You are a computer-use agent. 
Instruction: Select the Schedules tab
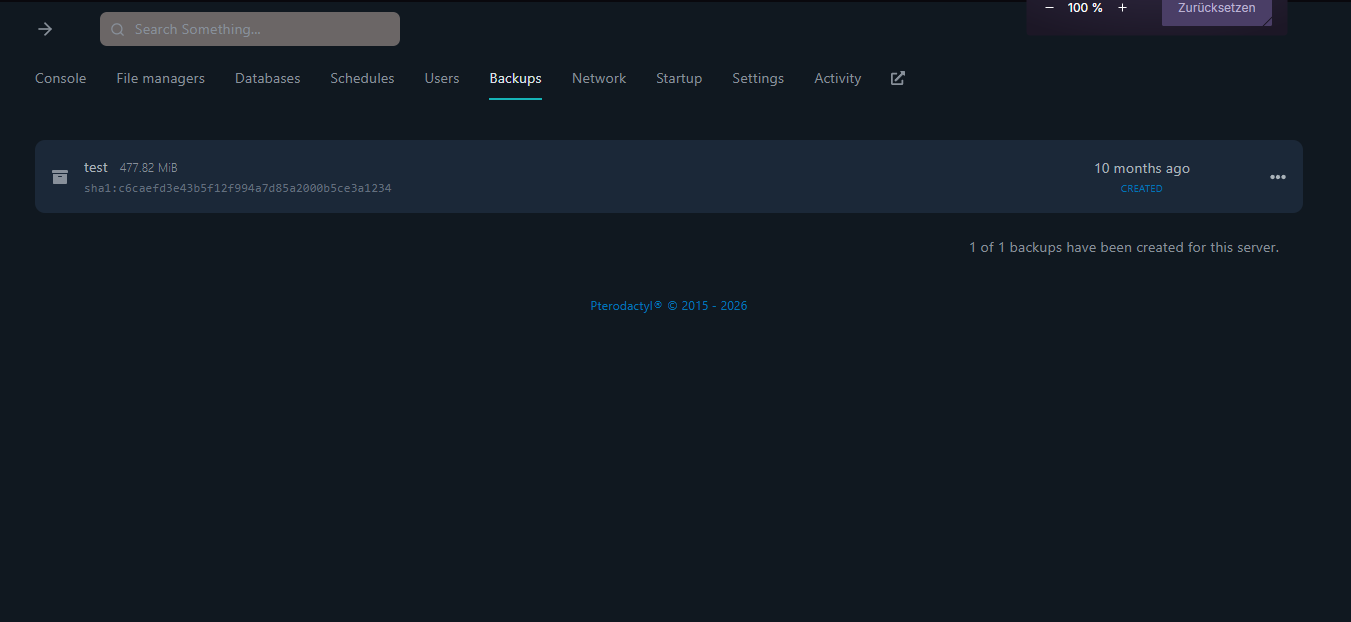pos(362,78)
